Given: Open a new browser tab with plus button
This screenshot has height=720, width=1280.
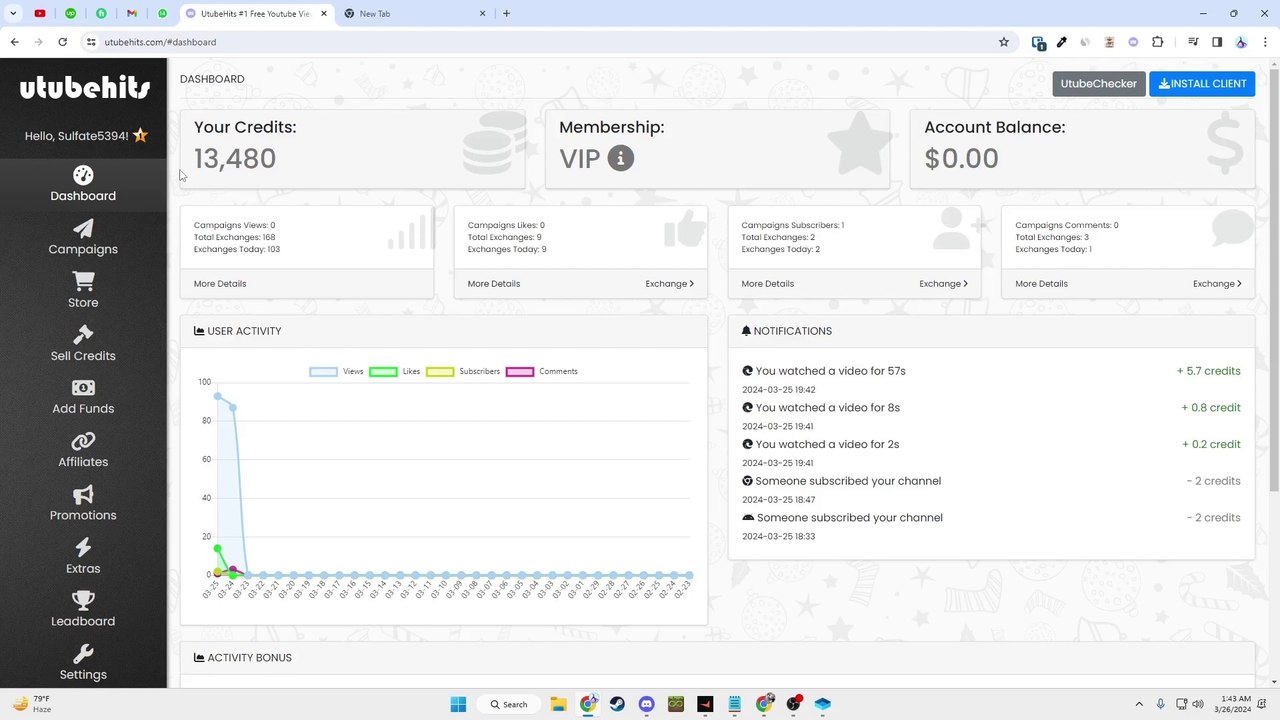Looking at the screenshot, I should click(x=506, y=14).
